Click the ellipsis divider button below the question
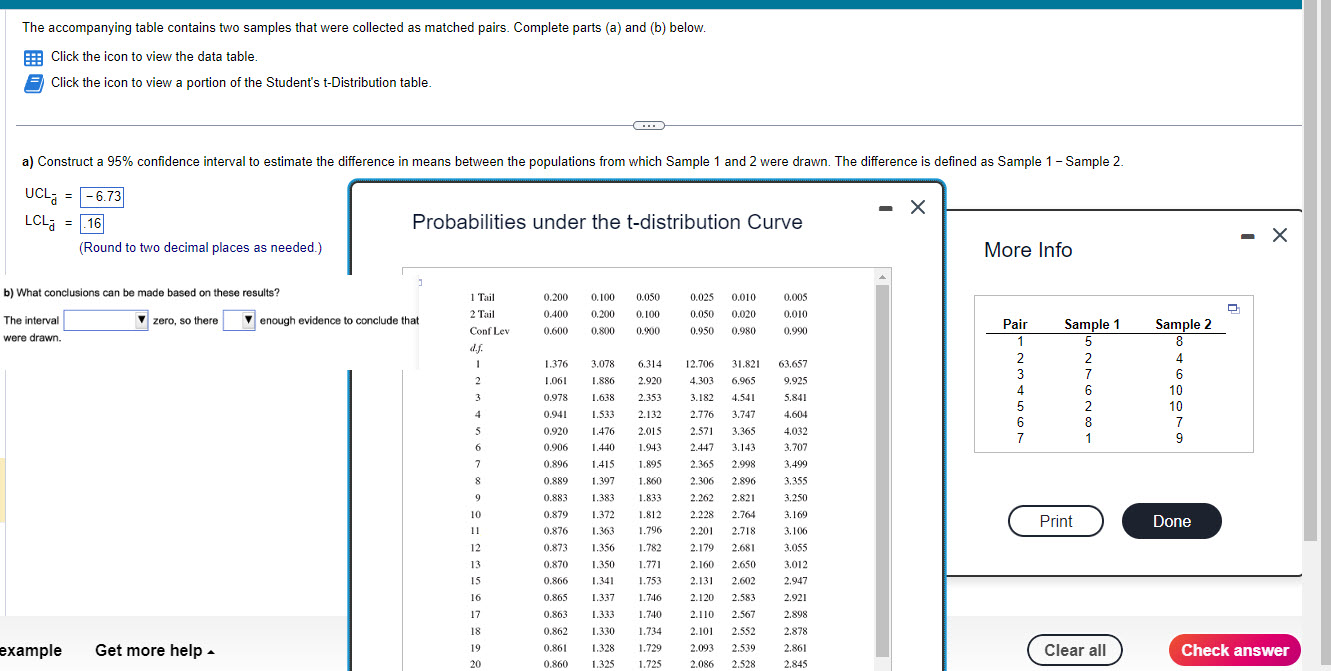 tap(648, 125)
